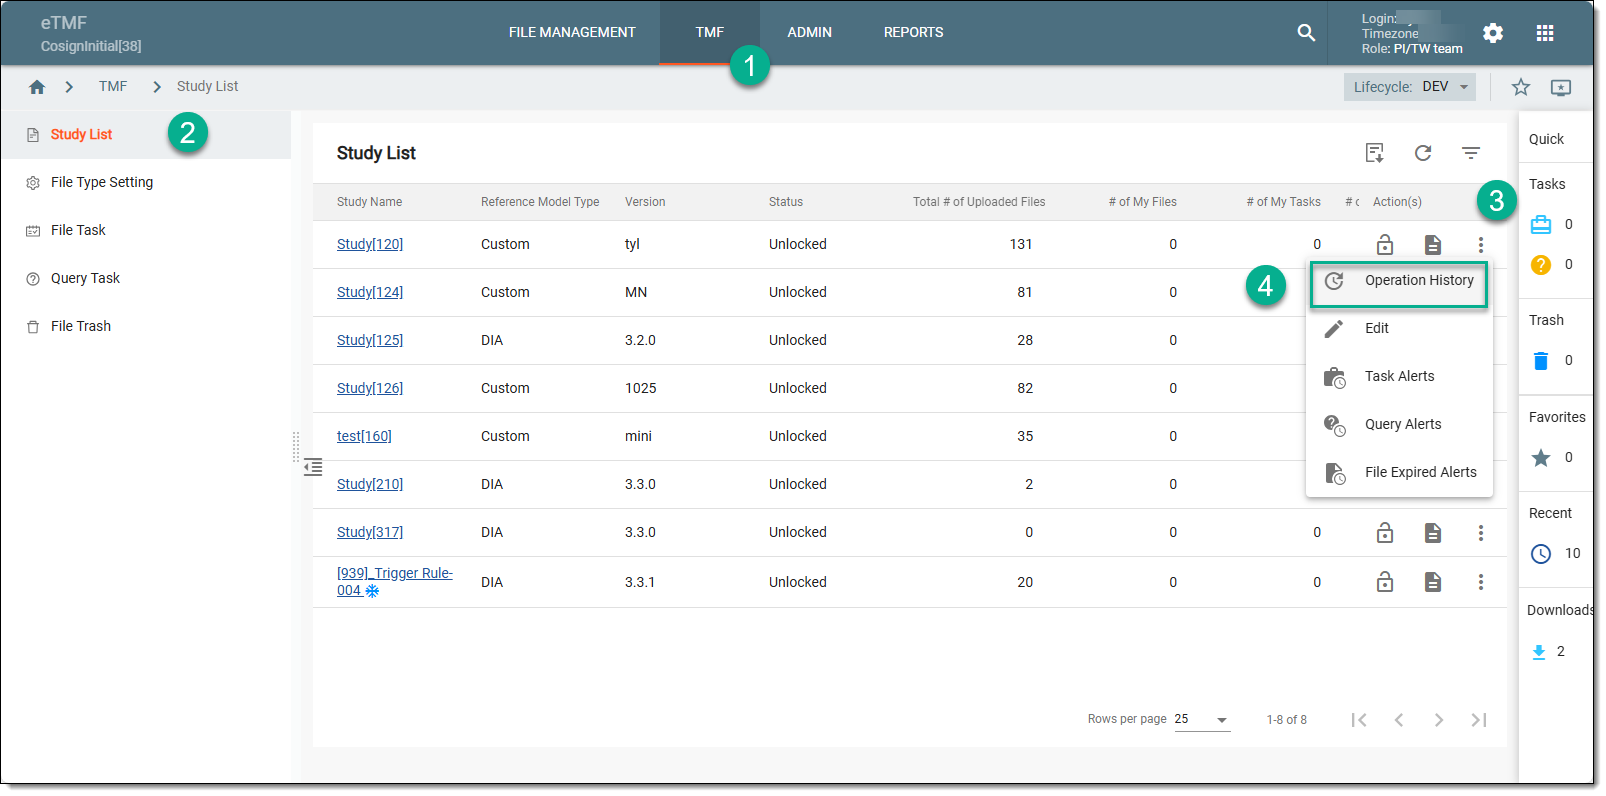Click the presentation screen icon in breadcrumb bar
The width and height of the screenshot is (1606, 796).
coord(1561,87)
